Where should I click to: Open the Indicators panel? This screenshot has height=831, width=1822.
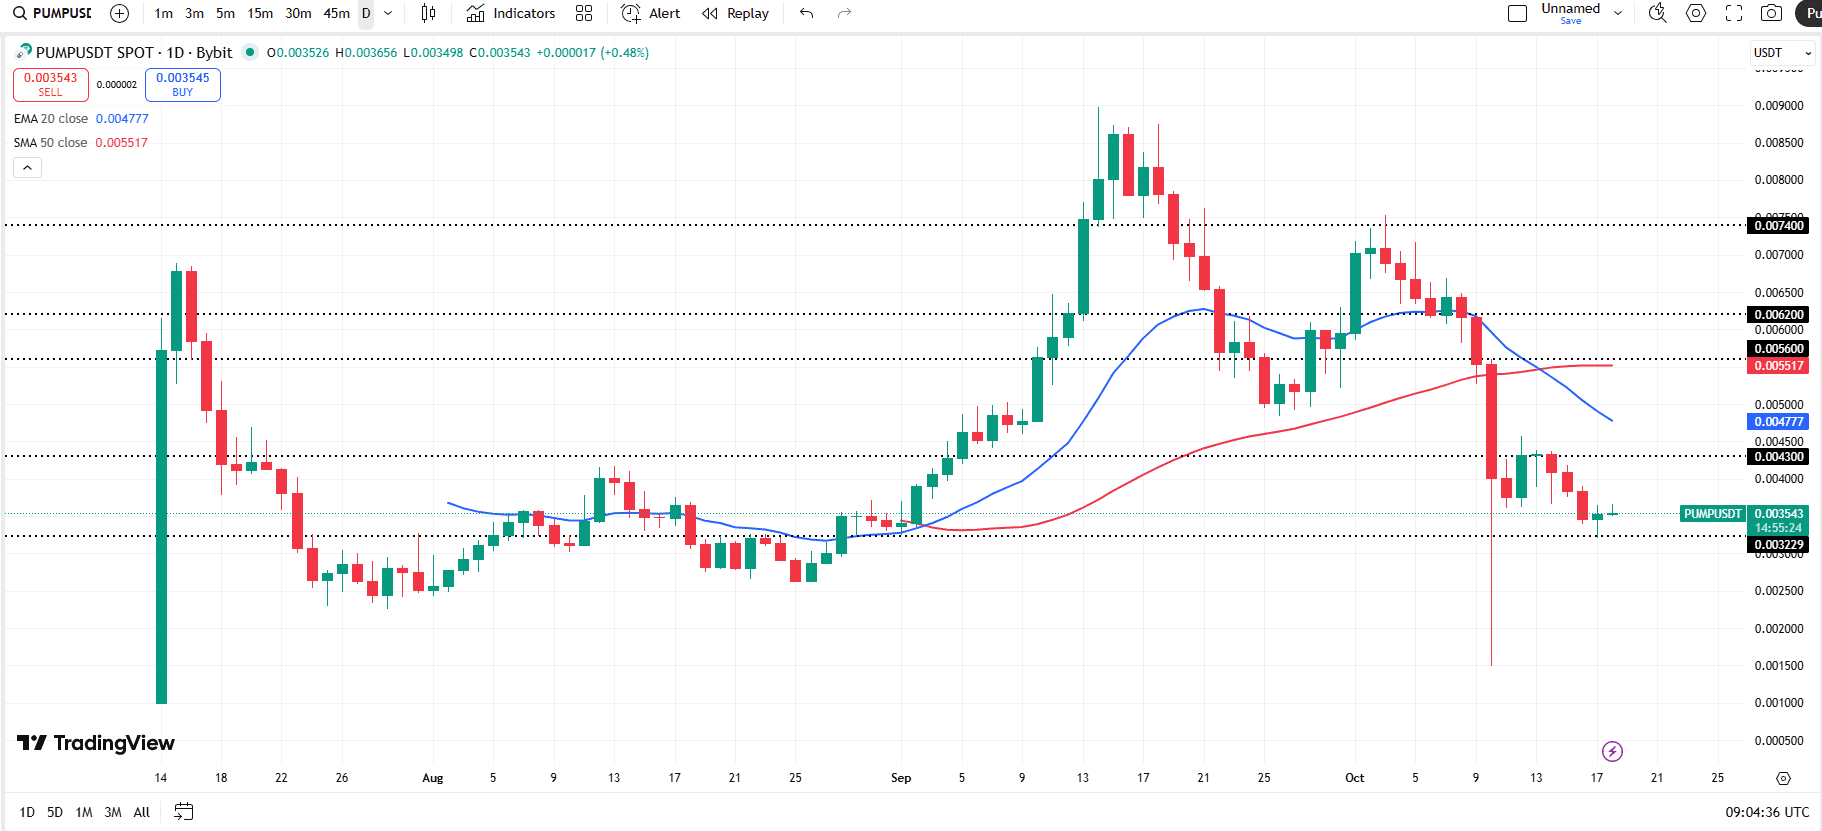coord(511,13)
